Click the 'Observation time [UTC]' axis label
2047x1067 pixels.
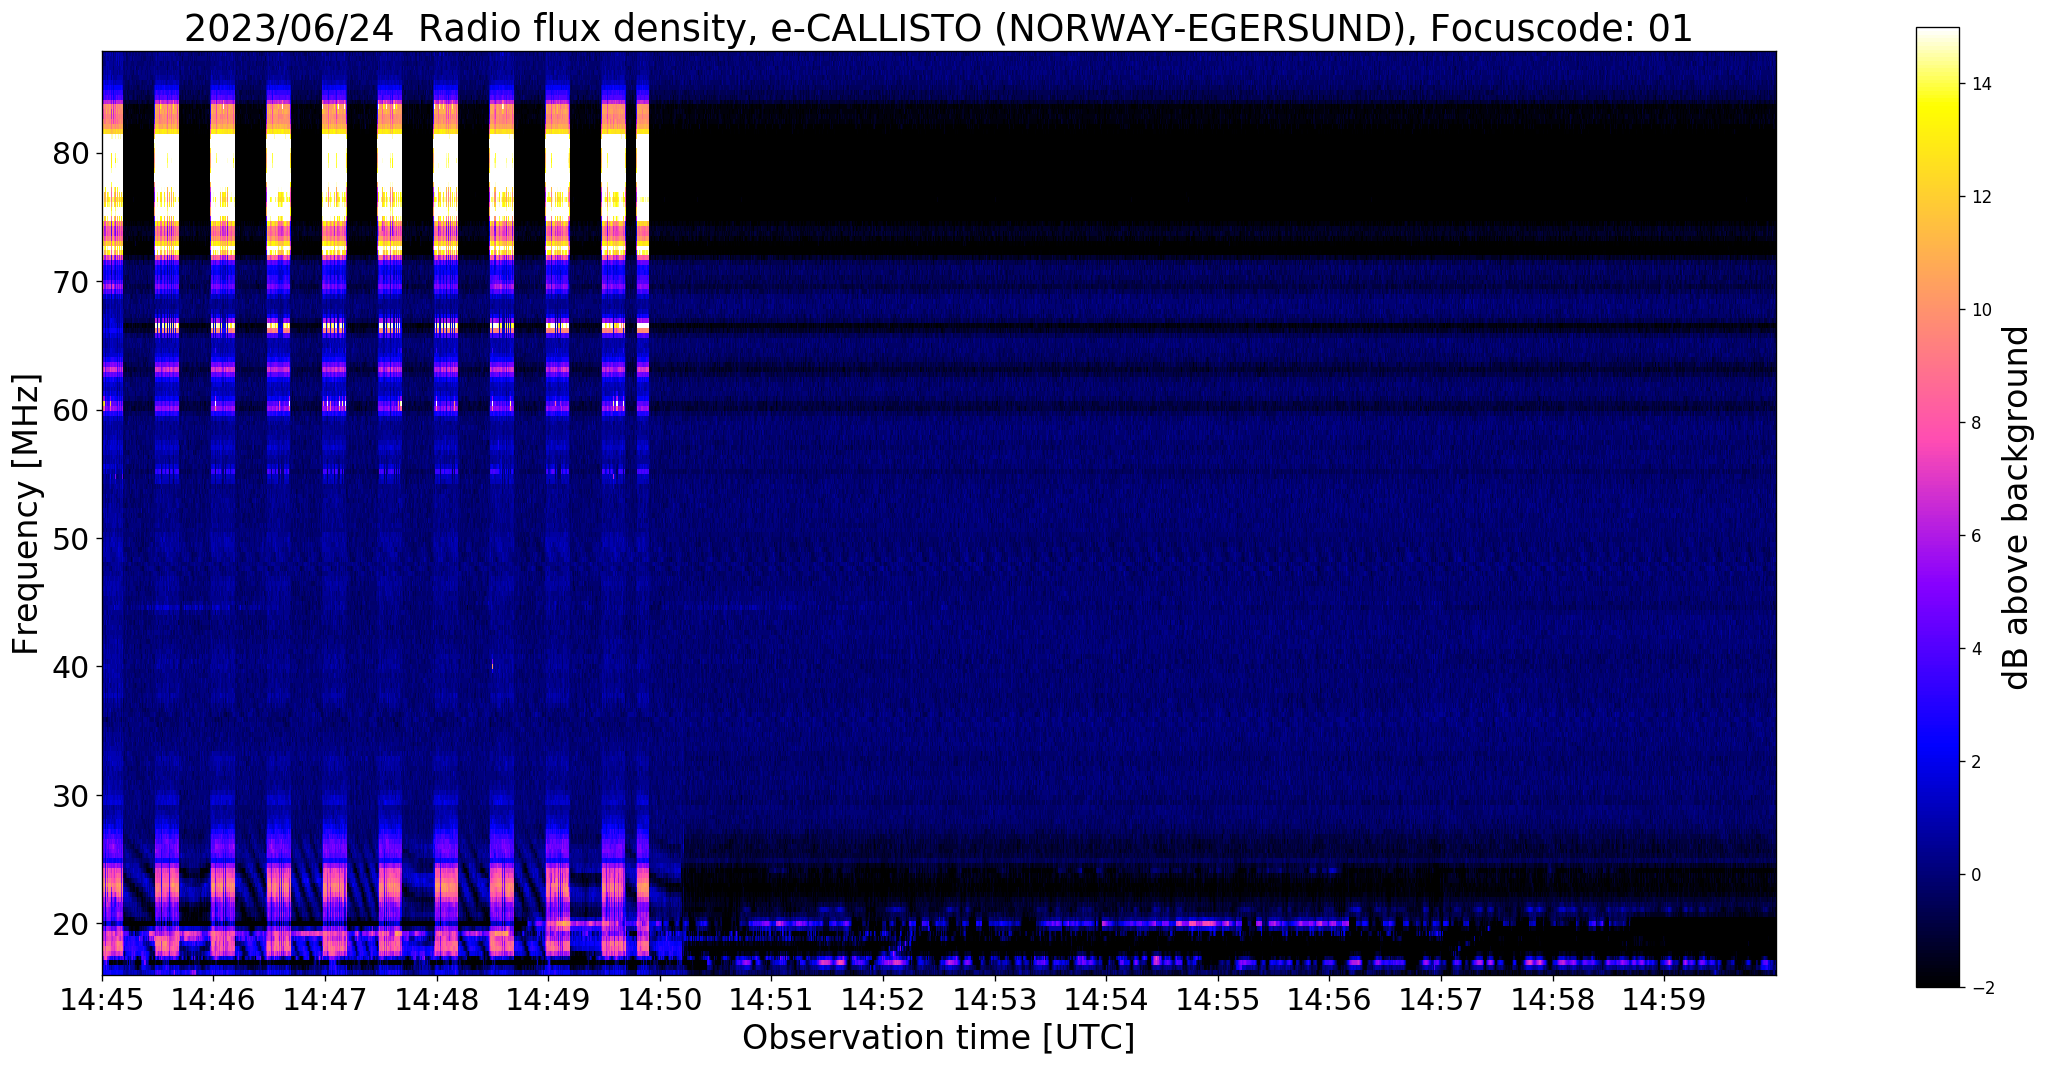[x=938, y=1038]
